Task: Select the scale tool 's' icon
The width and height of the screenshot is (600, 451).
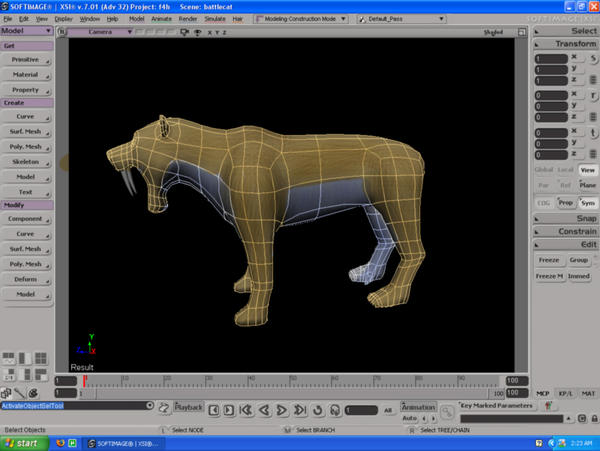Action: 592,59
